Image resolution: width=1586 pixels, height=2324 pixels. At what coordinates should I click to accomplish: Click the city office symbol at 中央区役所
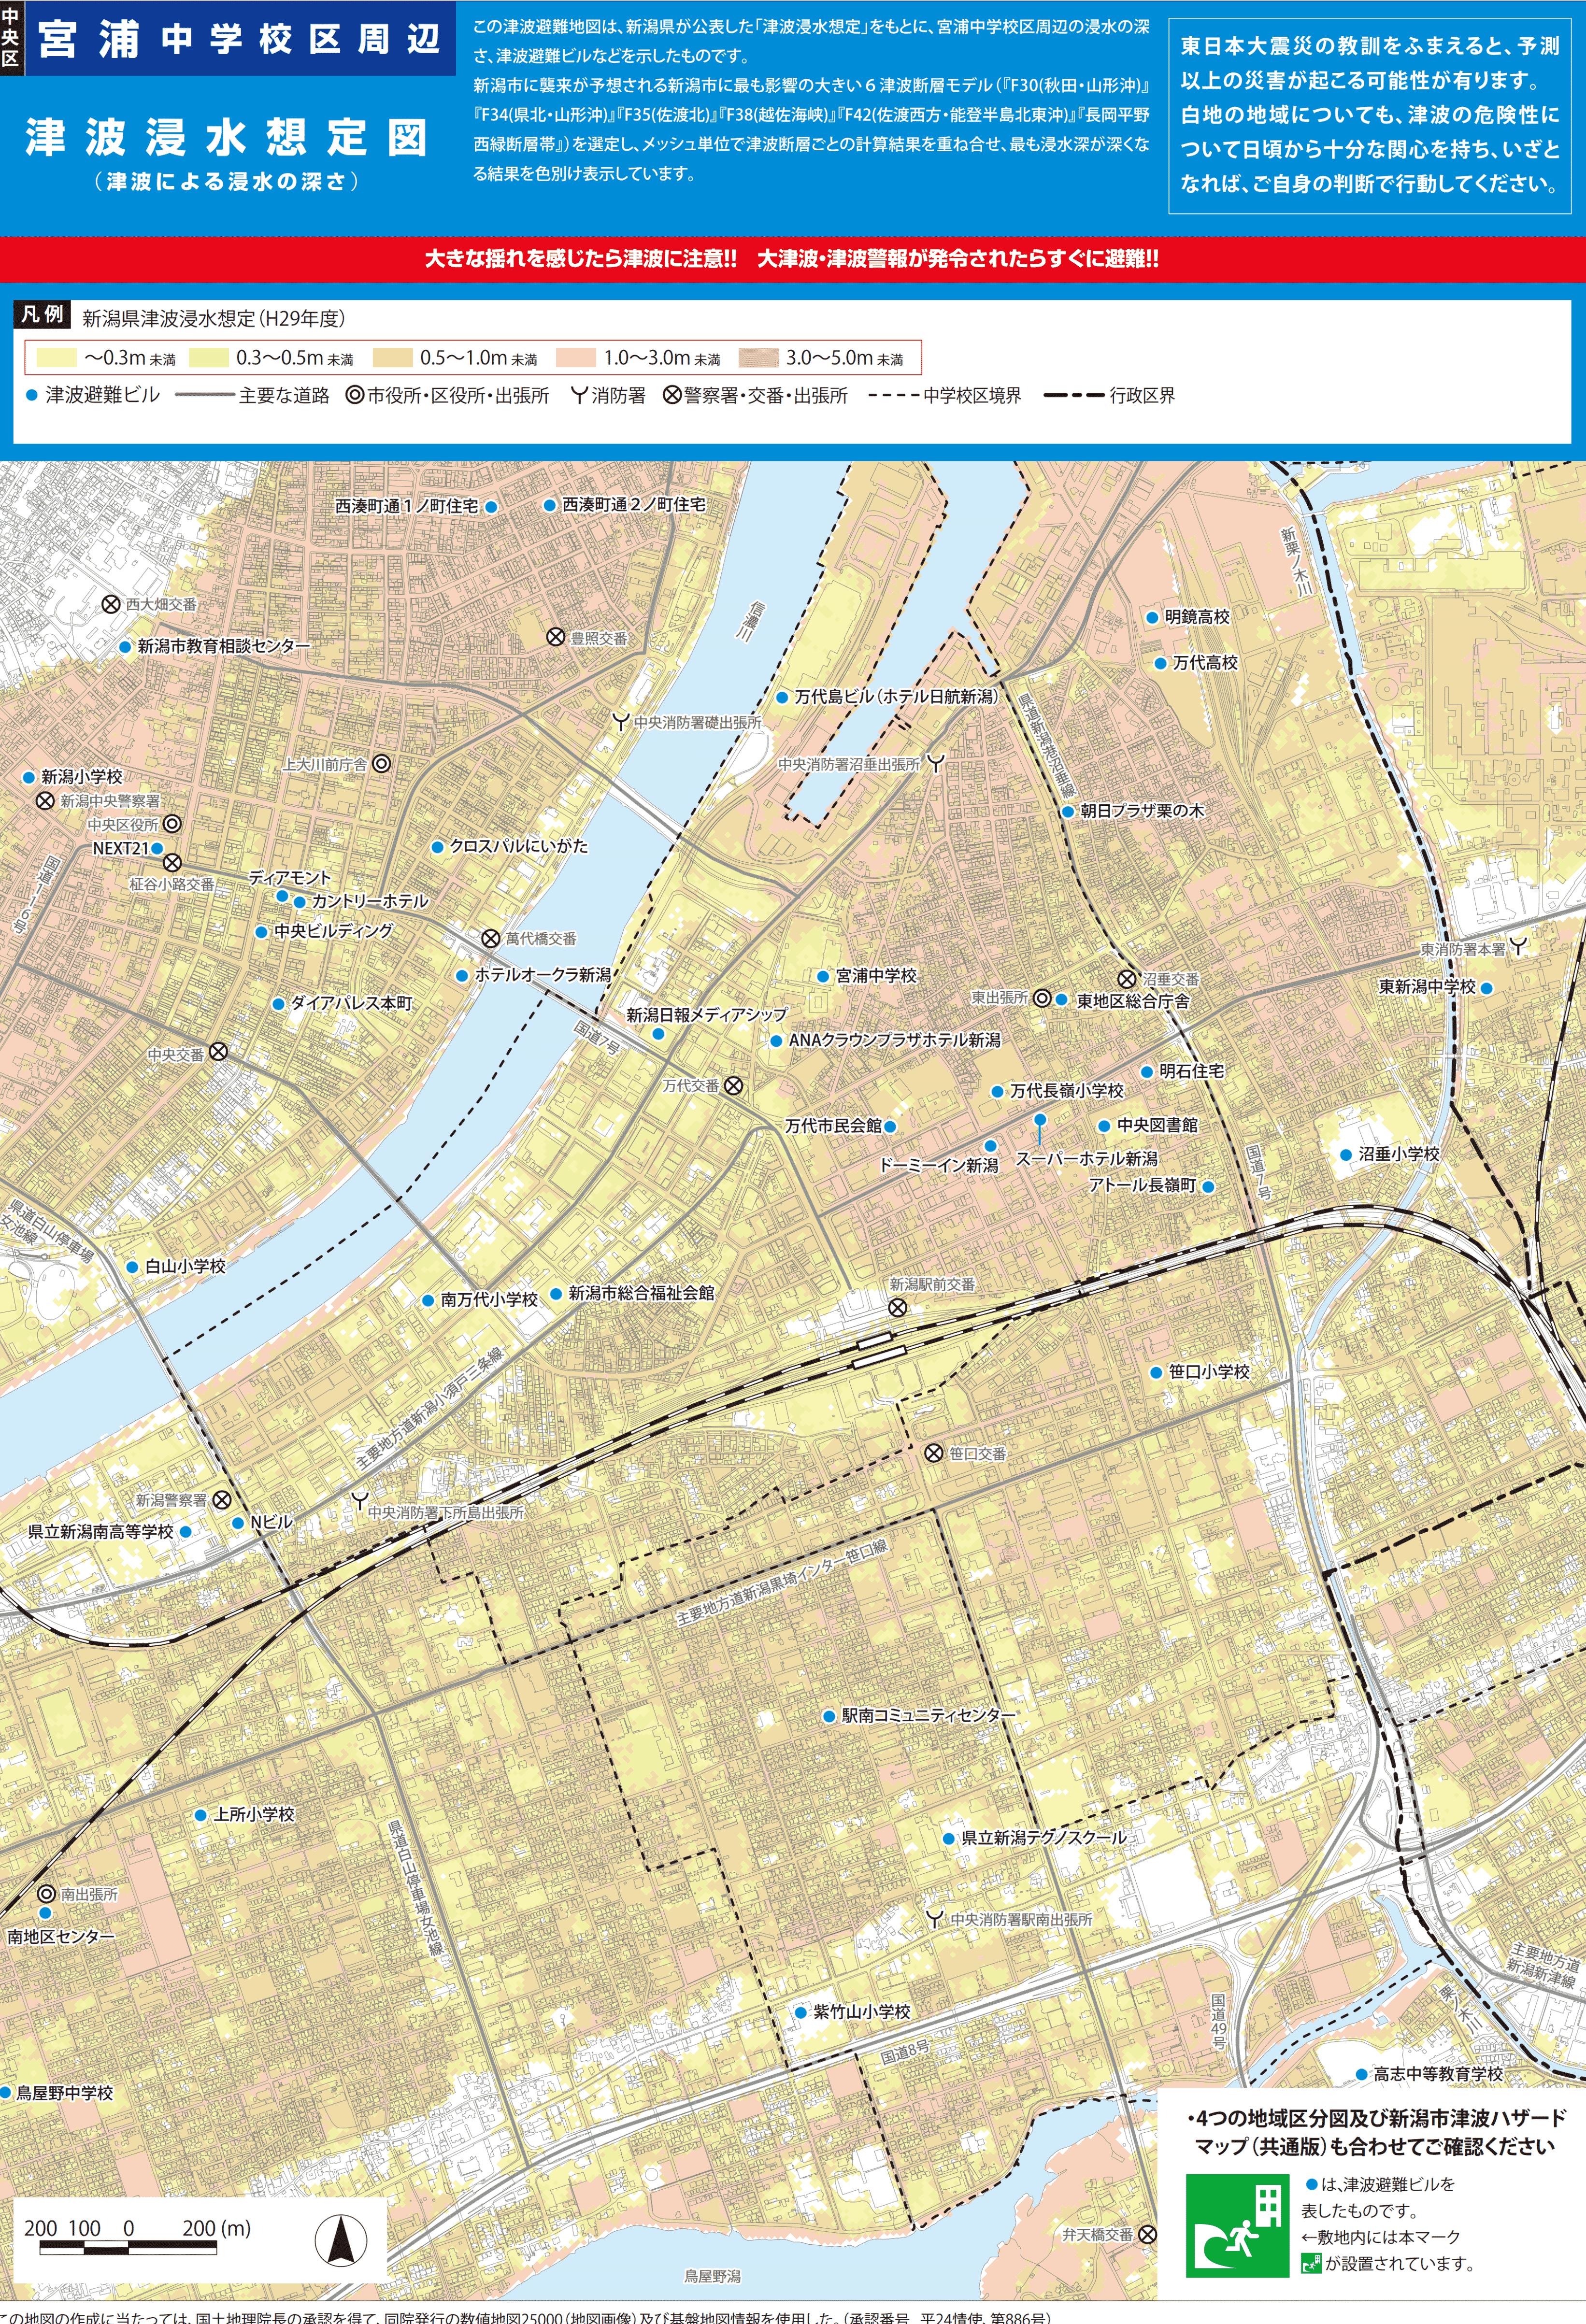point(172,824)
